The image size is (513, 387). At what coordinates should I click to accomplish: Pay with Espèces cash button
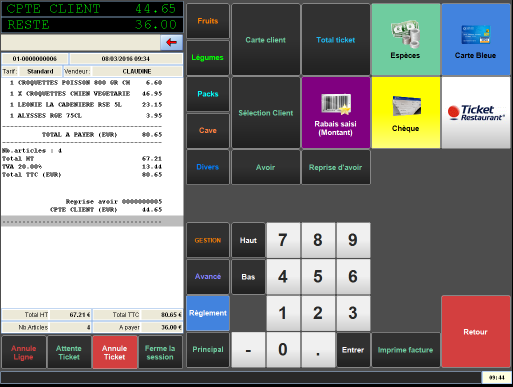tap(406, 39)
